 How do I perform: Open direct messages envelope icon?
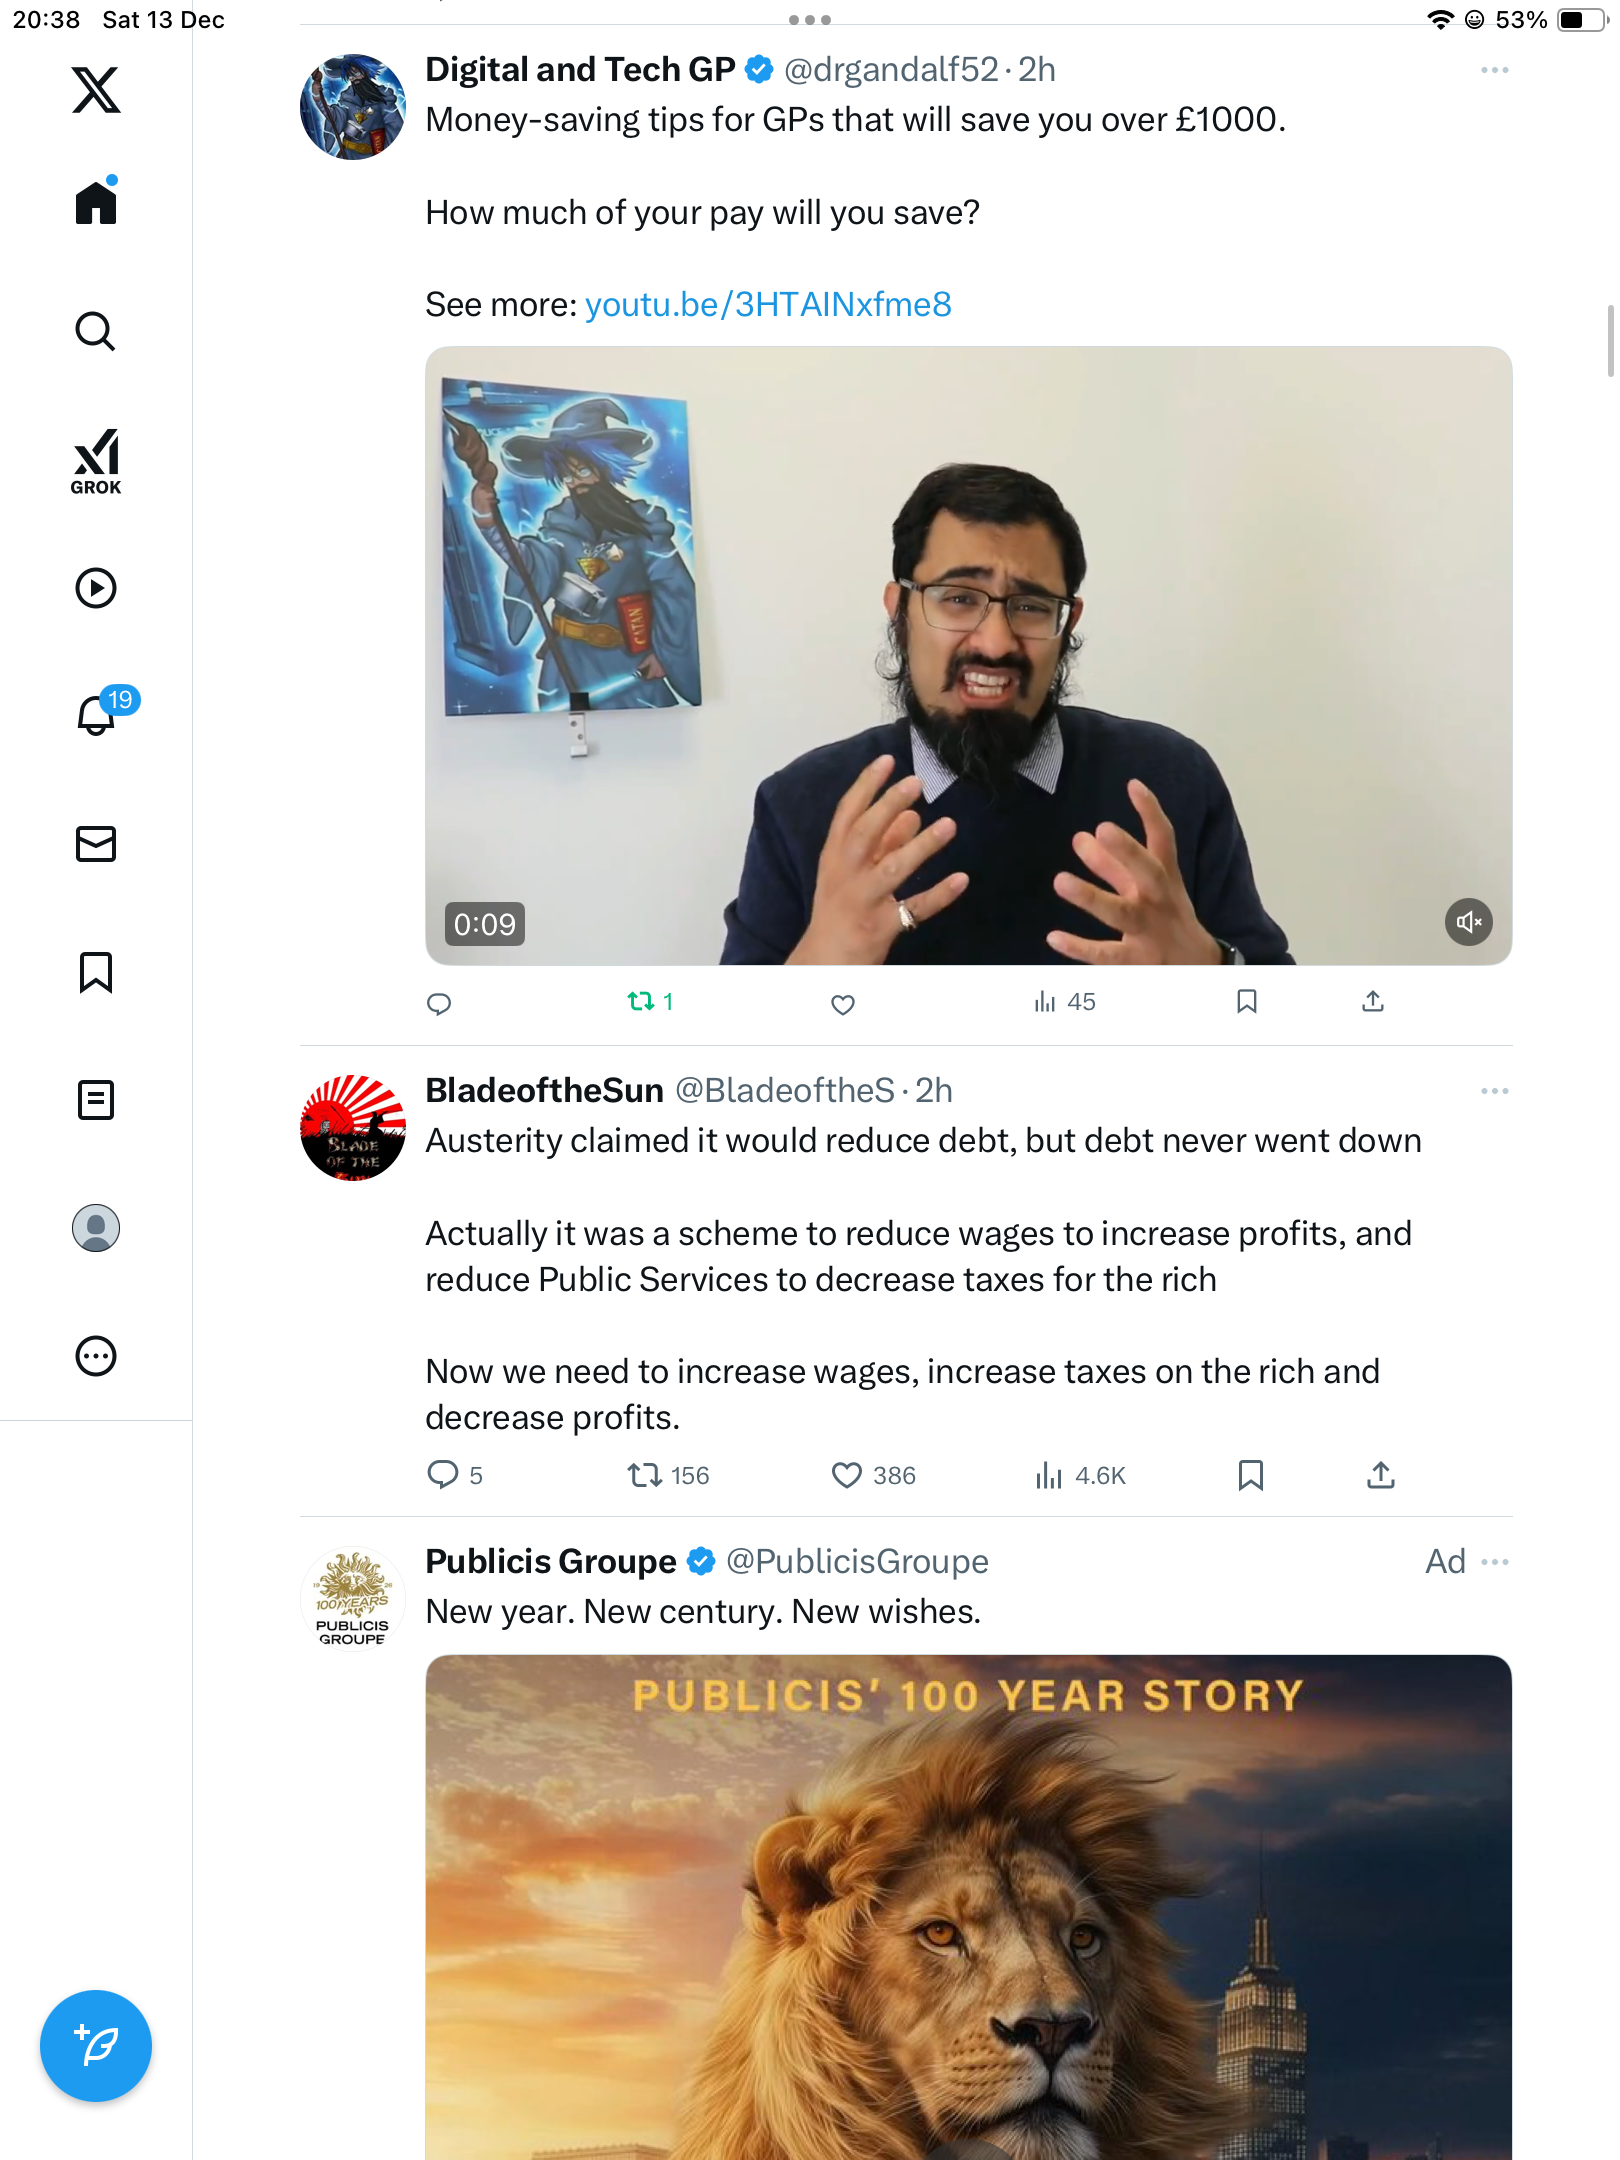click(96, 844)
